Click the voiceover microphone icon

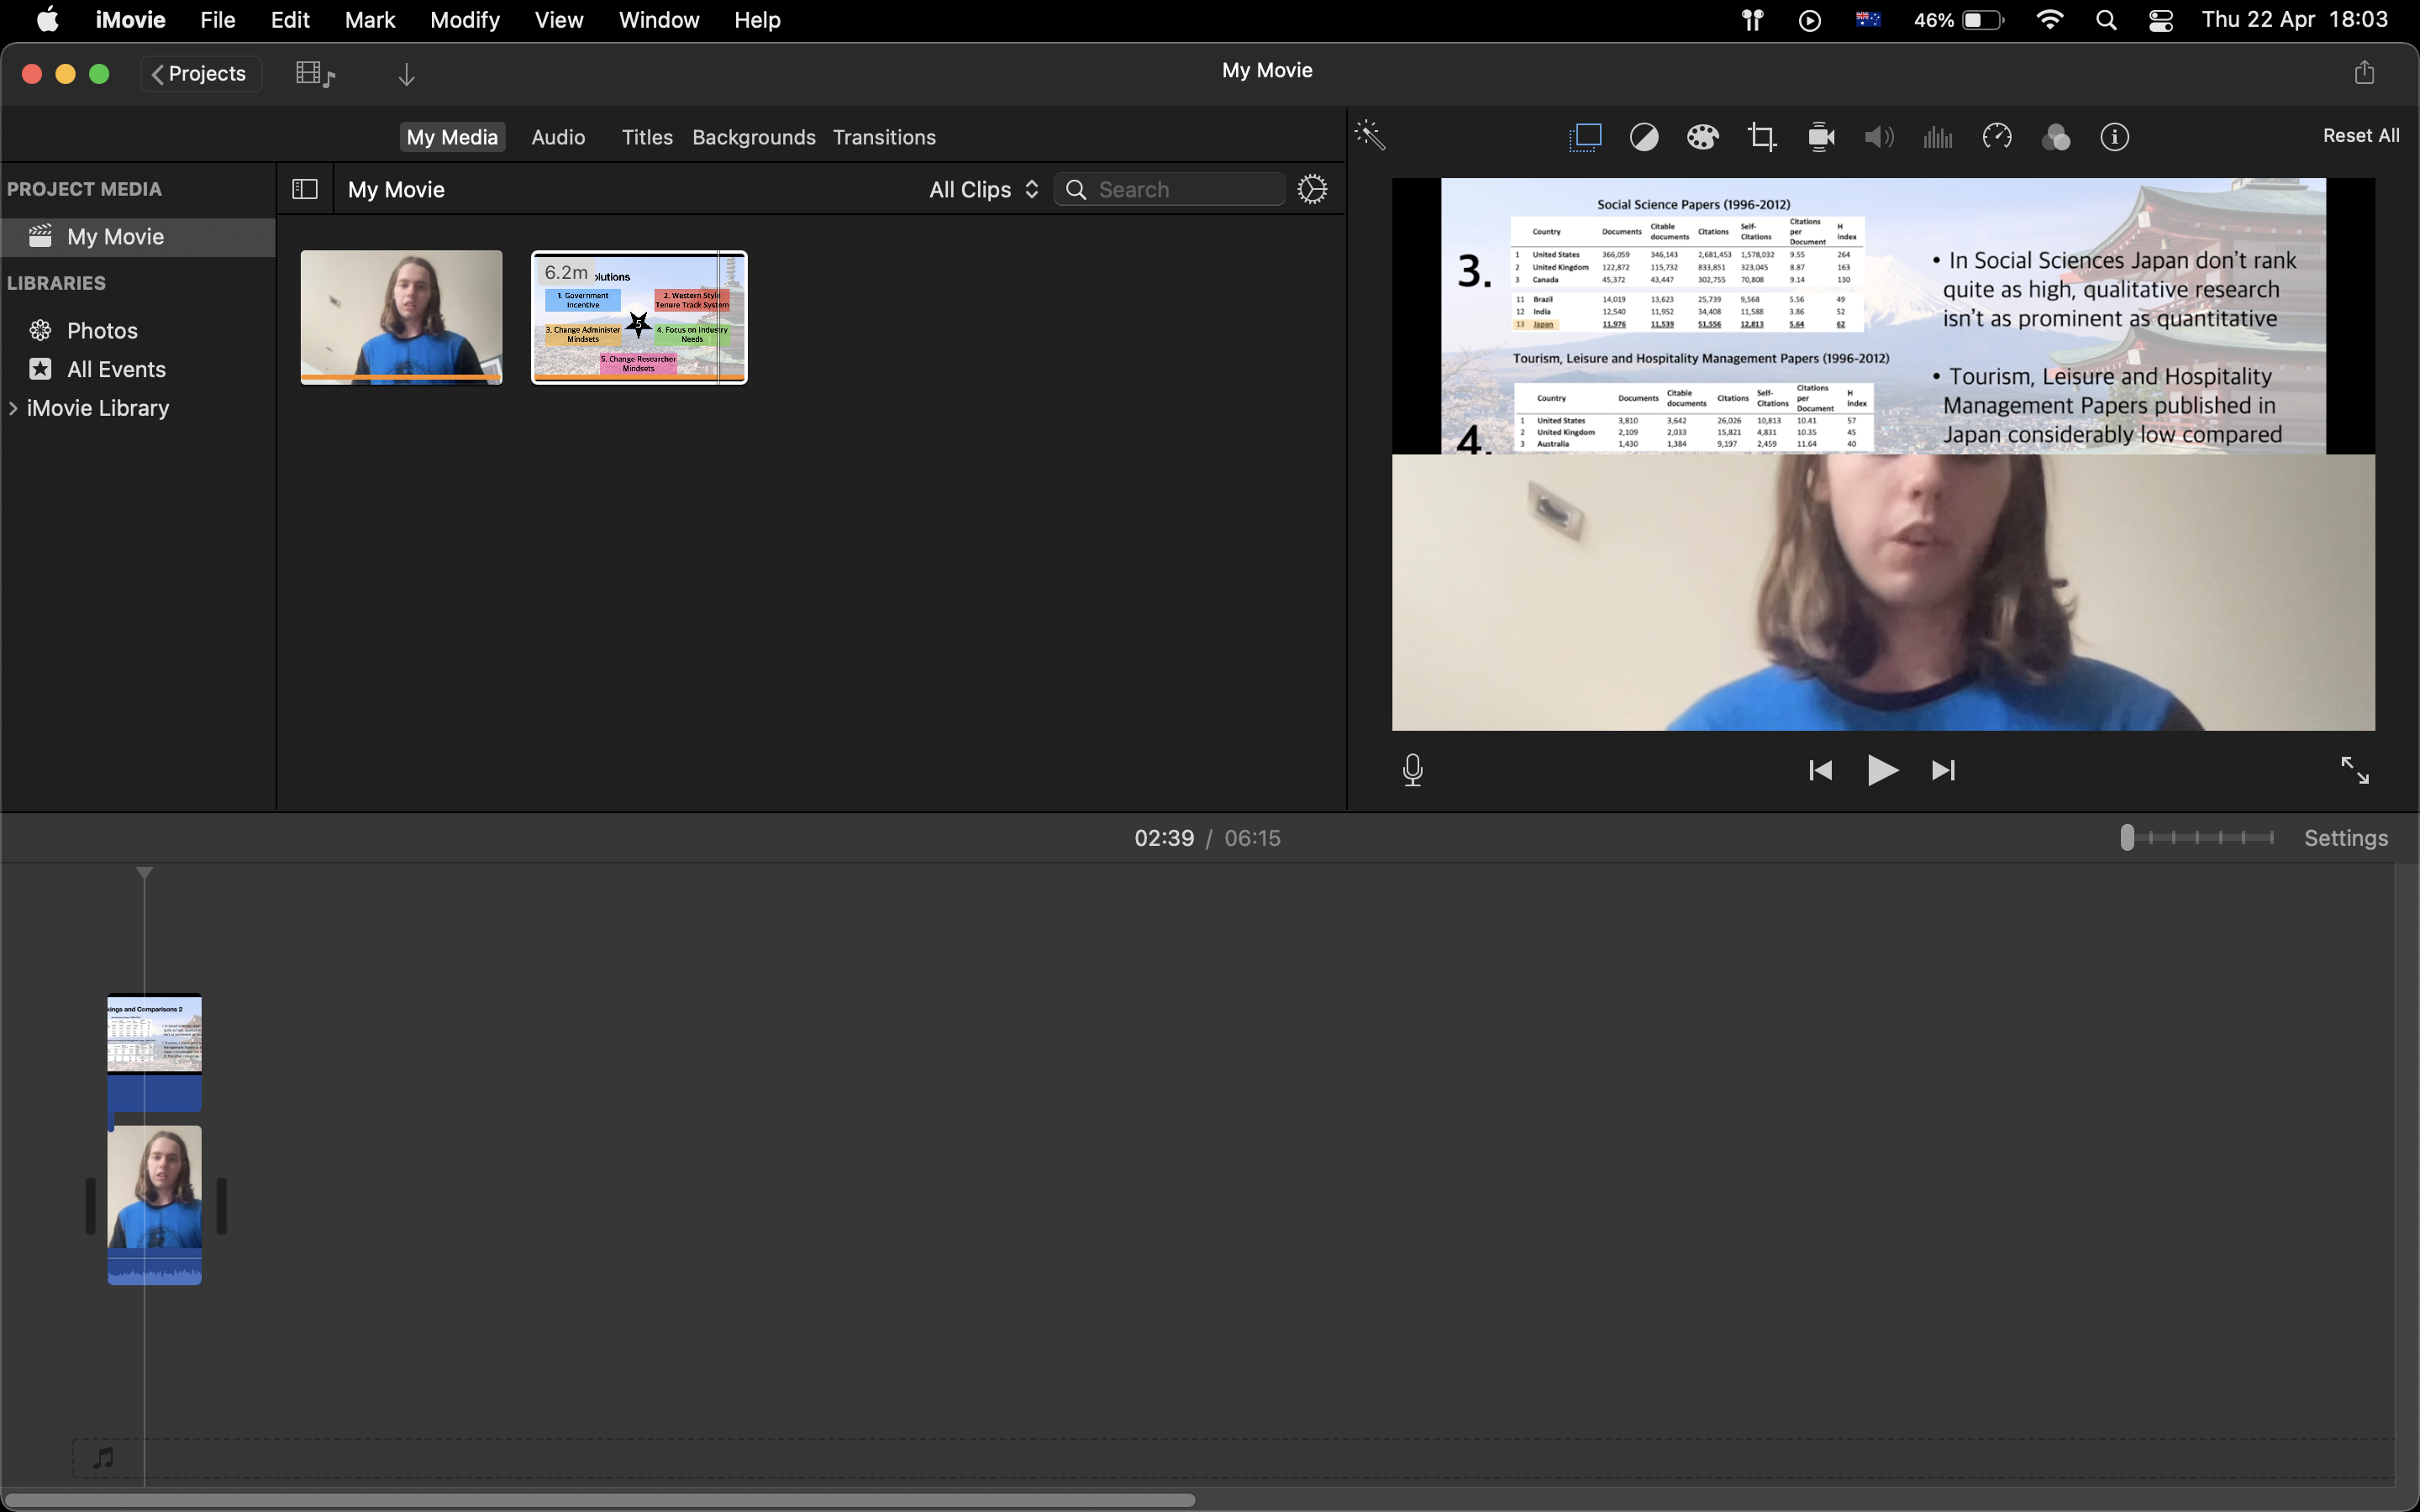pyautogui.click(x=1412, y=770)
